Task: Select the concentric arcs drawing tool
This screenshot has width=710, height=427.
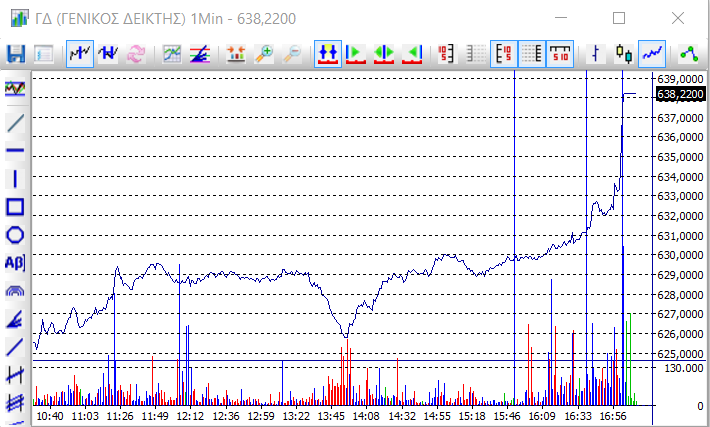Action: tap(15, 291)
